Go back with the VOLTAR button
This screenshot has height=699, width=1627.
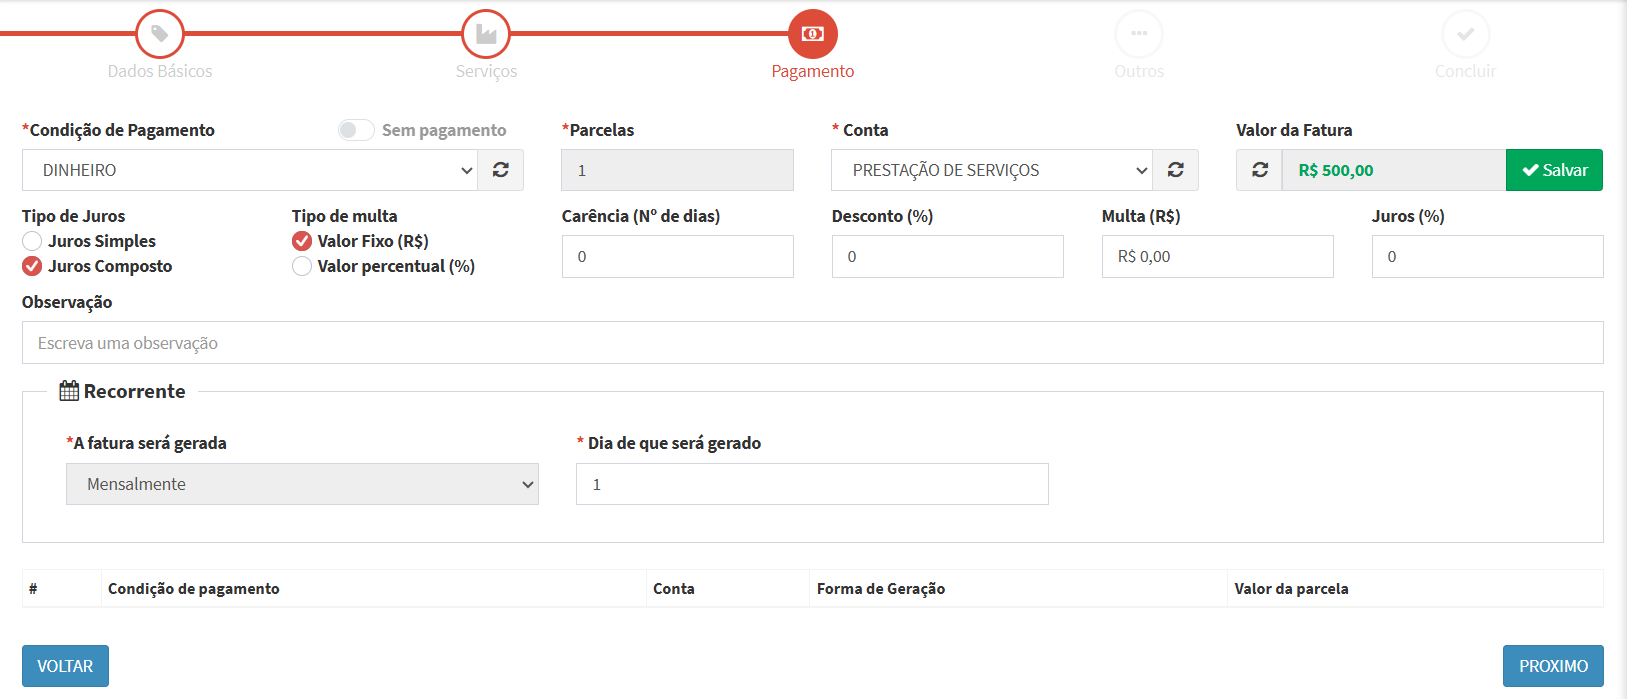(65, 666)
